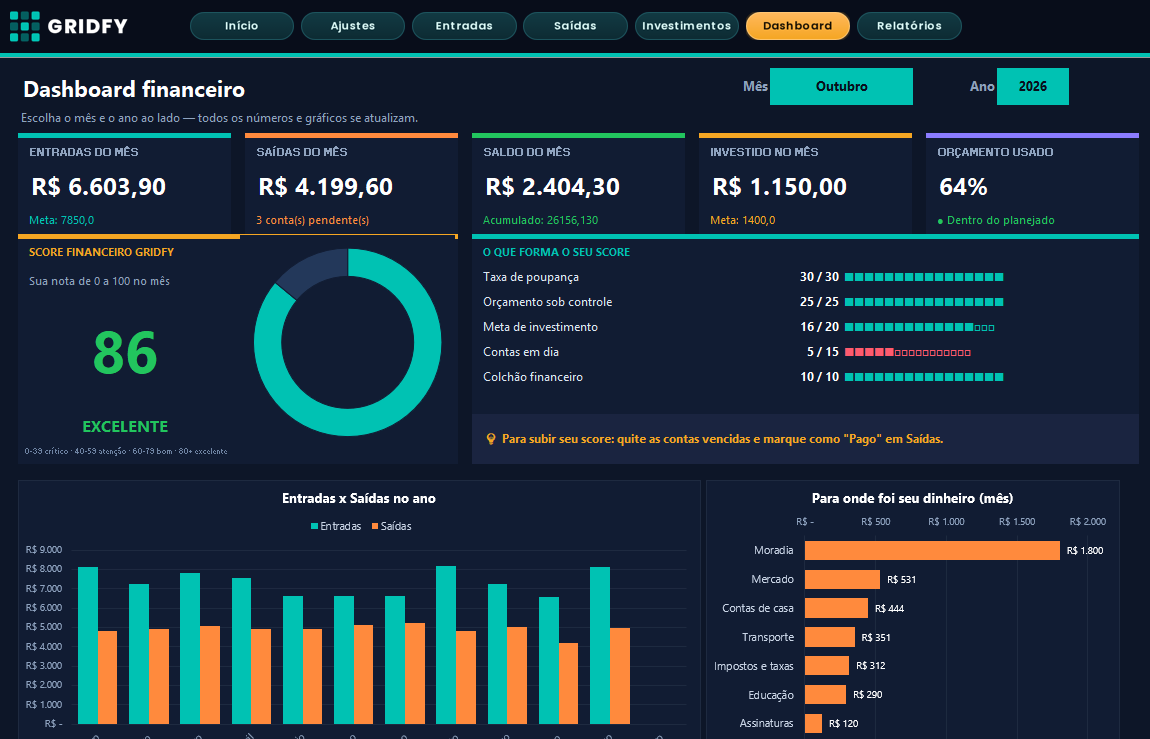Click the R$ 1.800 data label
The width and height of the screenshot is (1150, 739).
[x=1085, y=551]
